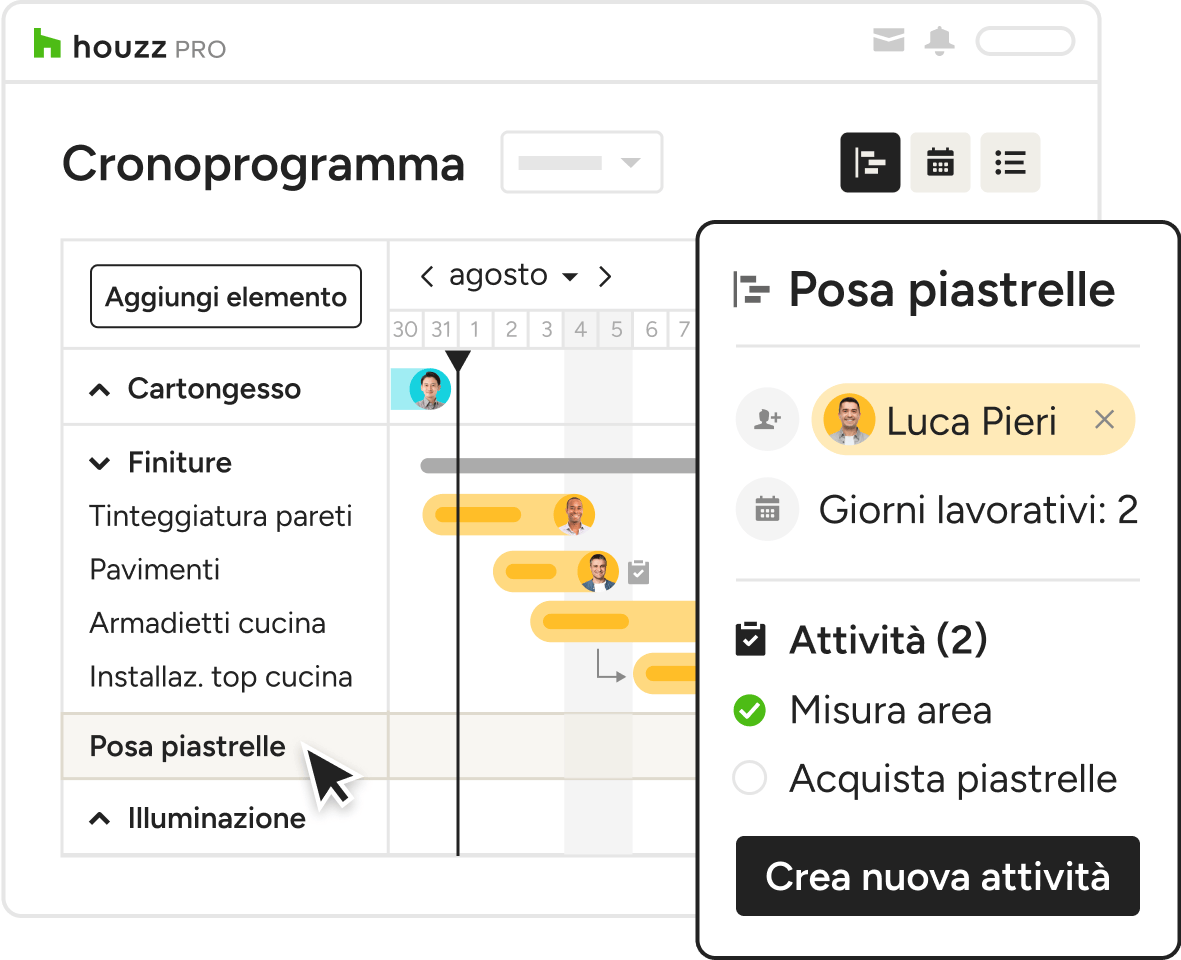The width and height of the screenshot is (1181, 960).
Task: Click the add assignee icon
Action: [767, 420]
